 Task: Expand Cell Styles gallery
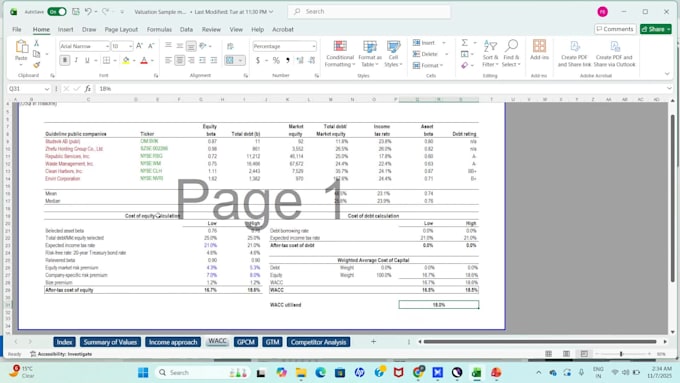pyautogui.click(x=393, y=54)
